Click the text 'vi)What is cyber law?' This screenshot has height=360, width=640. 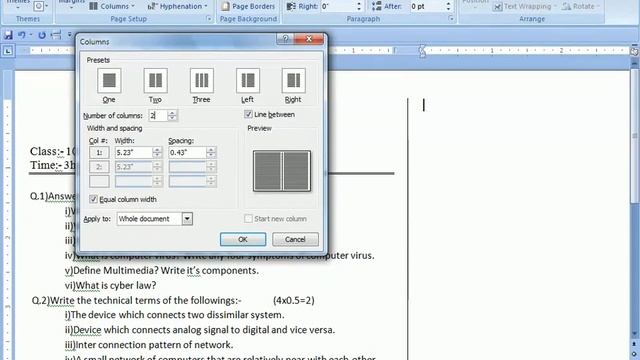[x=110, y=285]
